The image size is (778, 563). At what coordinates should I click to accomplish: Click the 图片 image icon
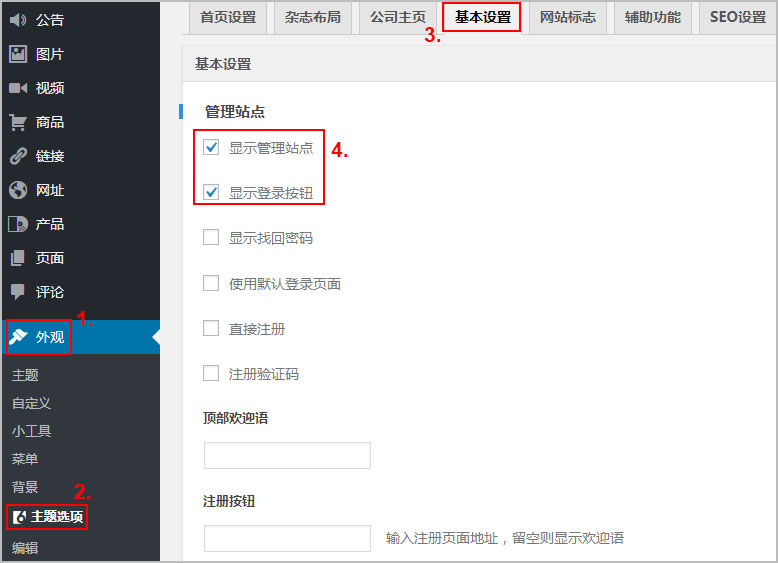[x=18, y=54]
